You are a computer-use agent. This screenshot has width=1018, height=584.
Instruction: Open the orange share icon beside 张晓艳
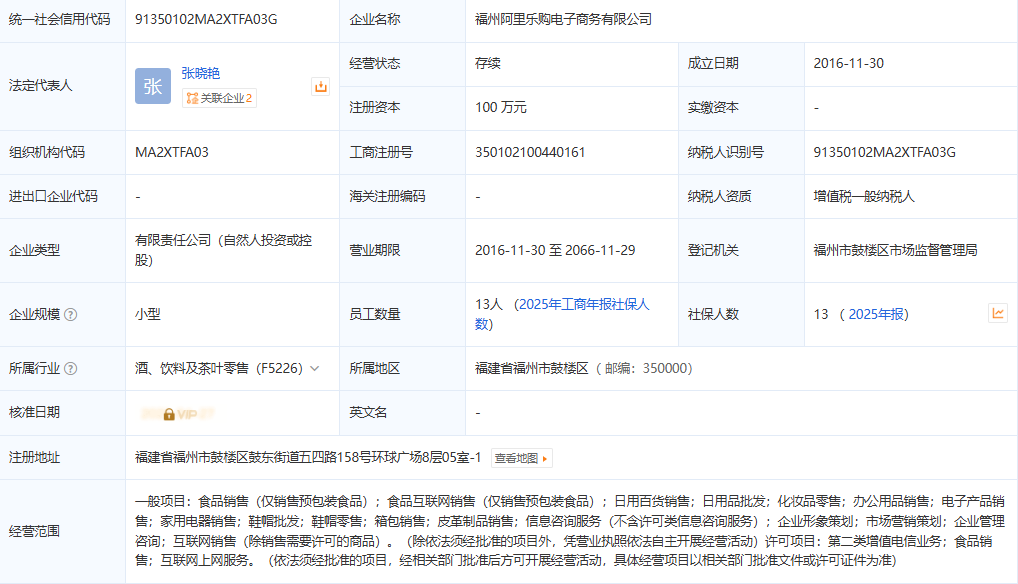pyautogui.click(x=321, y=86)
